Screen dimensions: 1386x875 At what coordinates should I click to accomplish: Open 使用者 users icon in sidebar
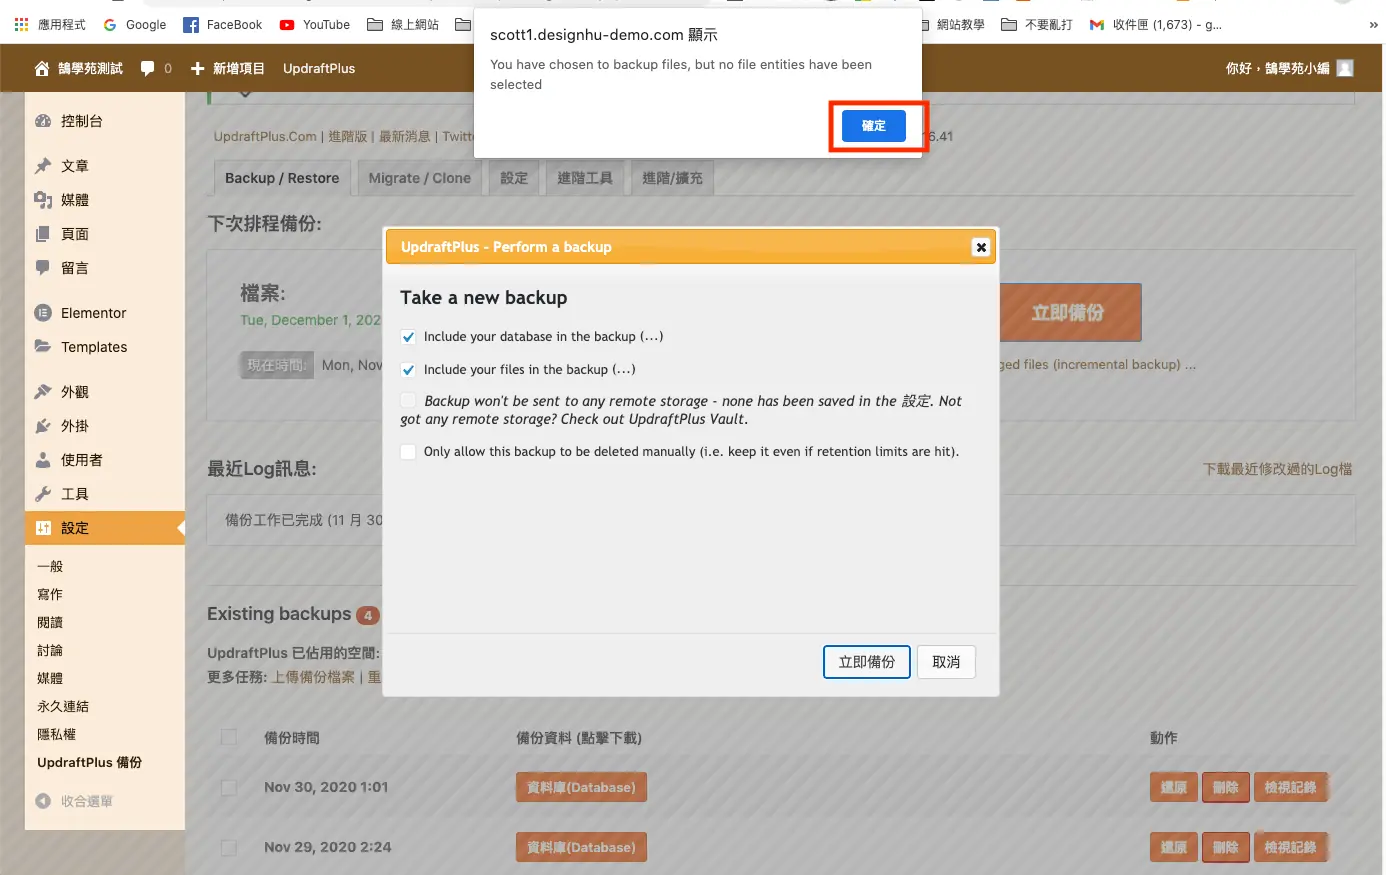(x=43, y=460)
